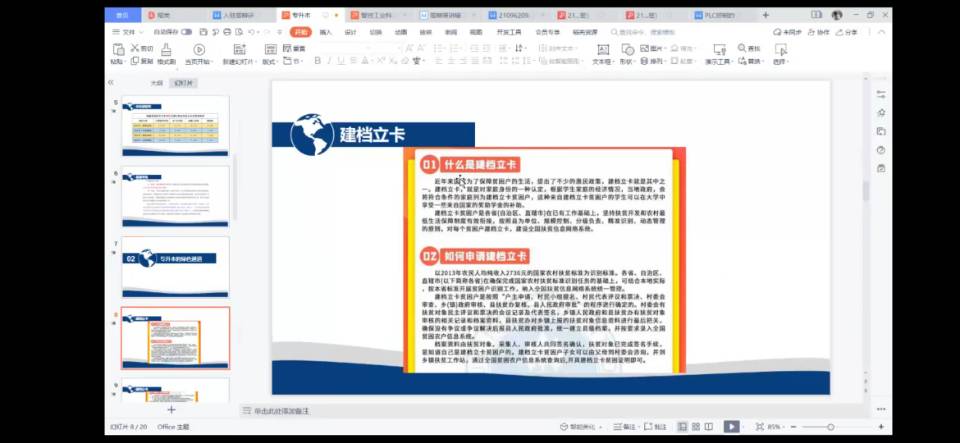The image size is (960, 443).
Task: Select slide 7 thumbnail in the slide panel
Action: 176,266
